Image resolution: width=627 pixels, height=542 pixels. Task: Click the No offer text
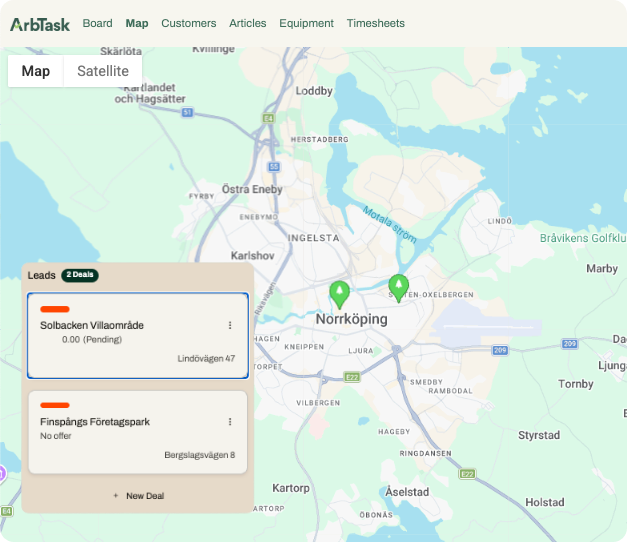pyautogui.click(x=56, y=436)
